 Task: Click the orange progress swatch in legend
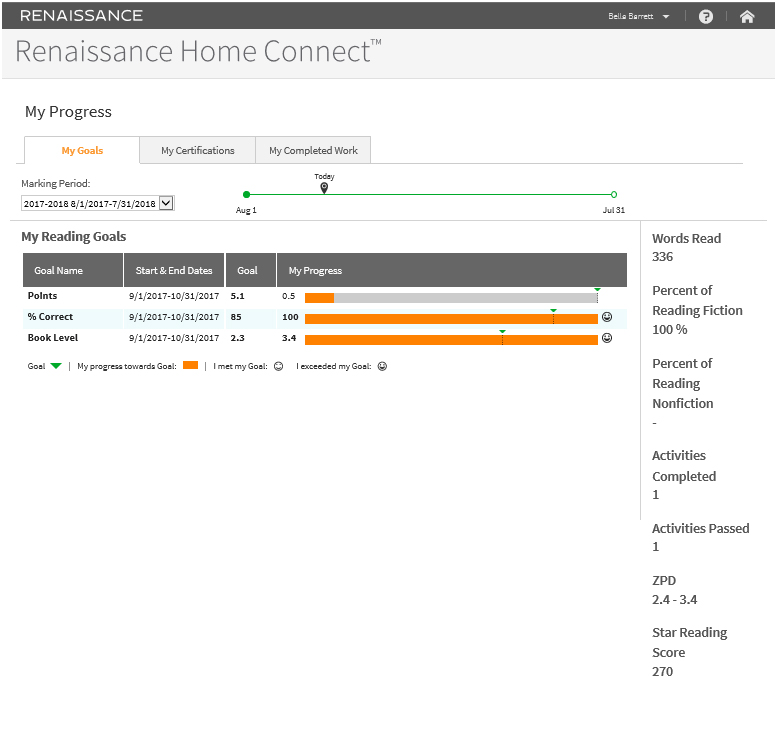[190, 366]
